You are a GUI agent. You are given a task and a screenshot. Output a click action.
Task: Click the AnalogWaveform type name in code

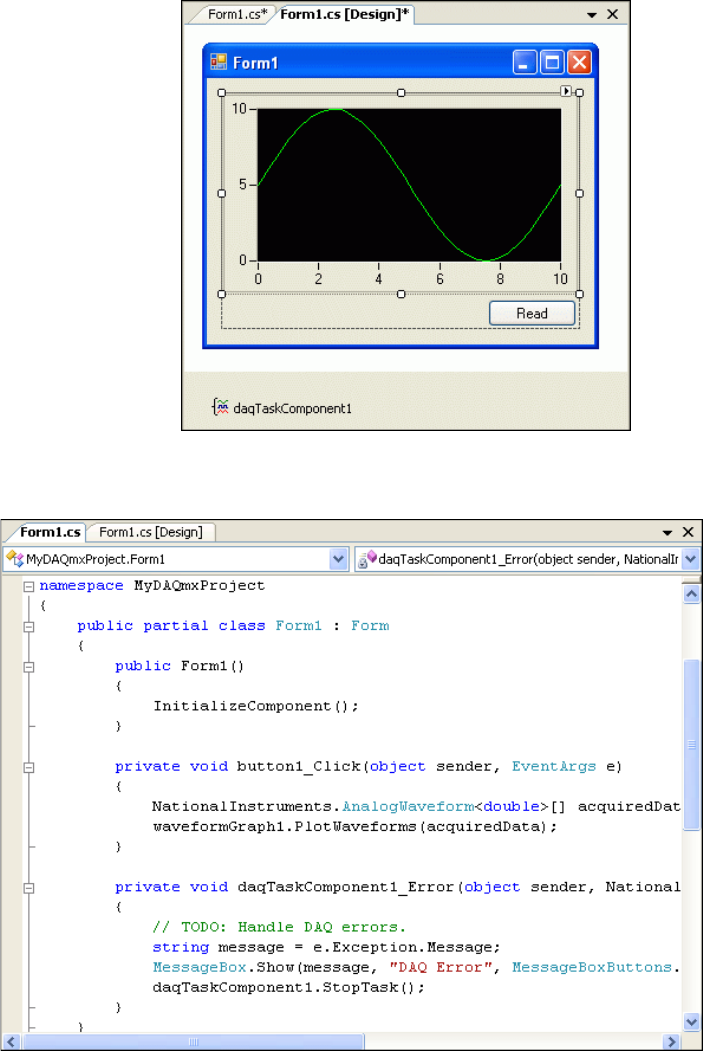pyautogui.click(x=407, y=806)
